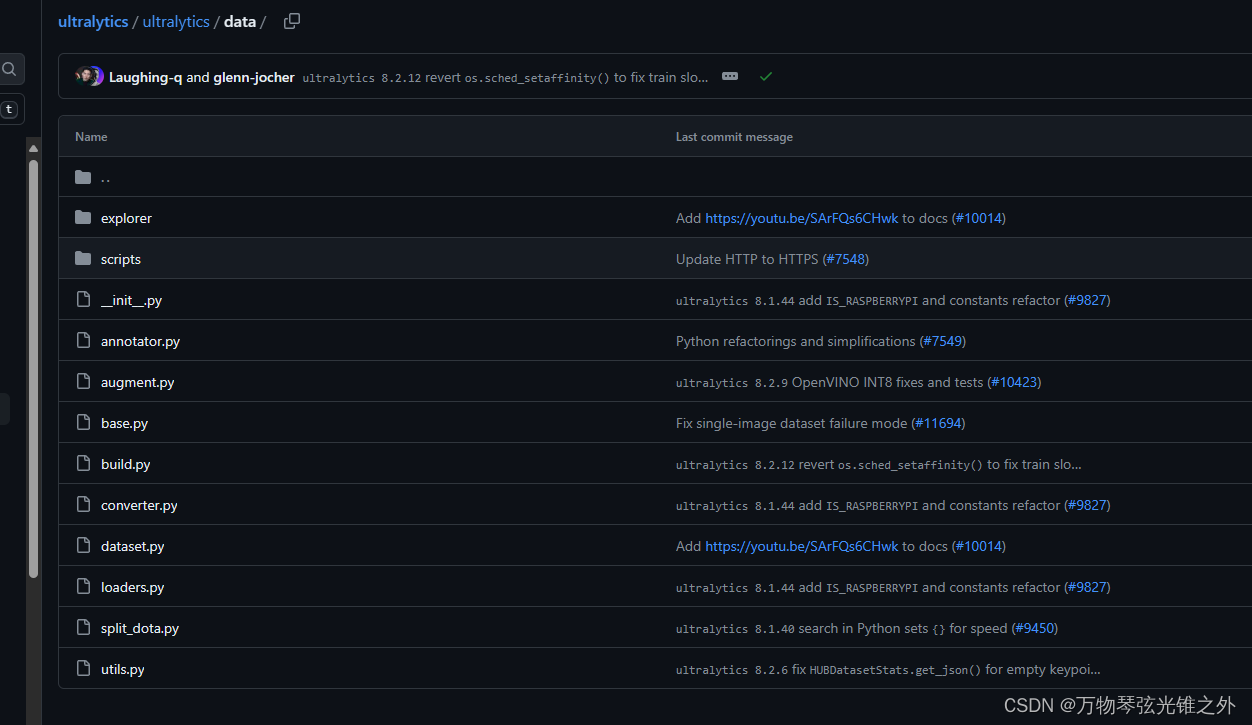This screenshot has height=725, width=1252.
Task: Click the parent directory folder icon
Action: point(83,177)
